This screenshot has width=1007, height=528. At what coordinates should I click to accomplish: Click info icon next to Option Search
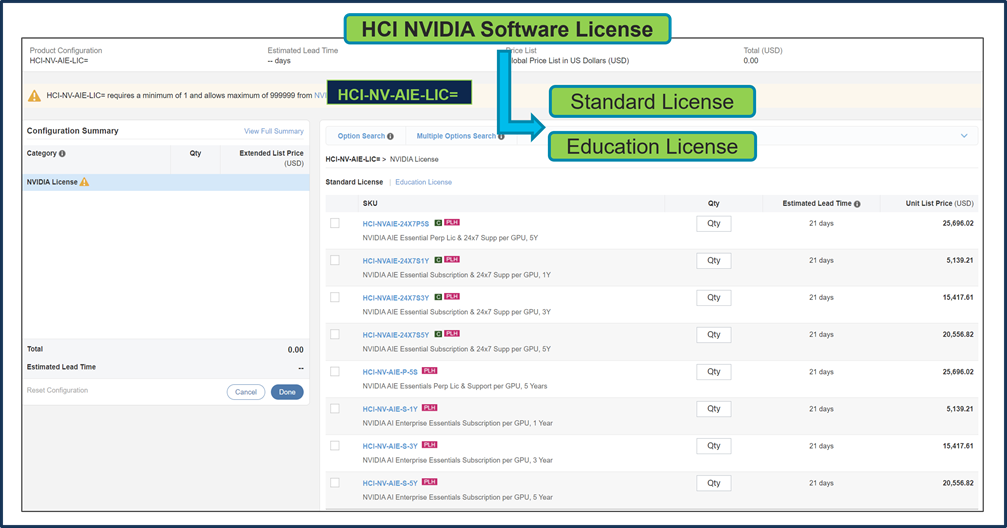(390, 136)
